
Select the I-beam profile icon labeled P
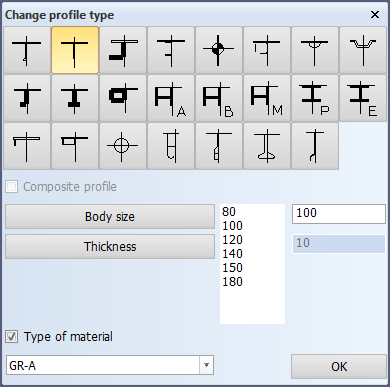tap(315, 98)
